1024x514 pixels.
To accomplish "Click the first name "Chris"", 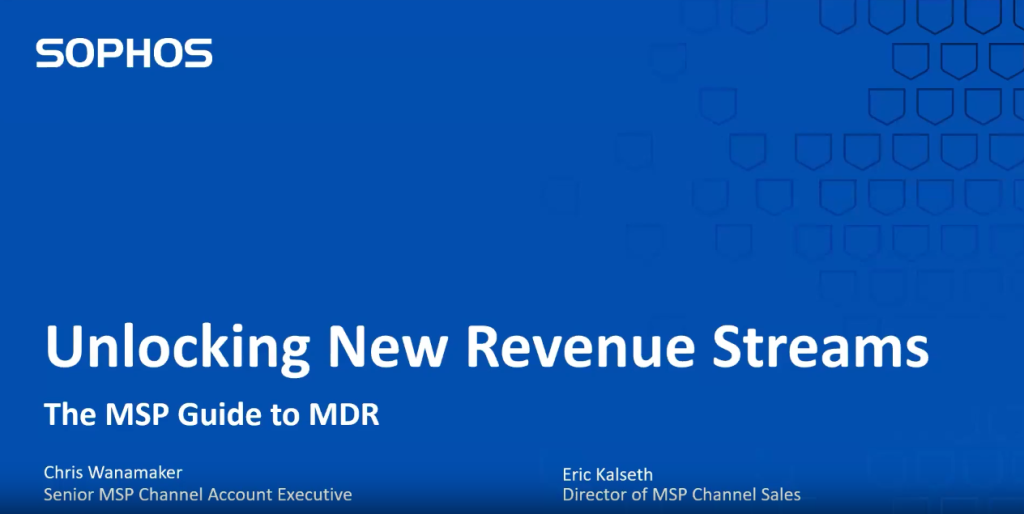I will pyautogui.click(x=63, y=471).
